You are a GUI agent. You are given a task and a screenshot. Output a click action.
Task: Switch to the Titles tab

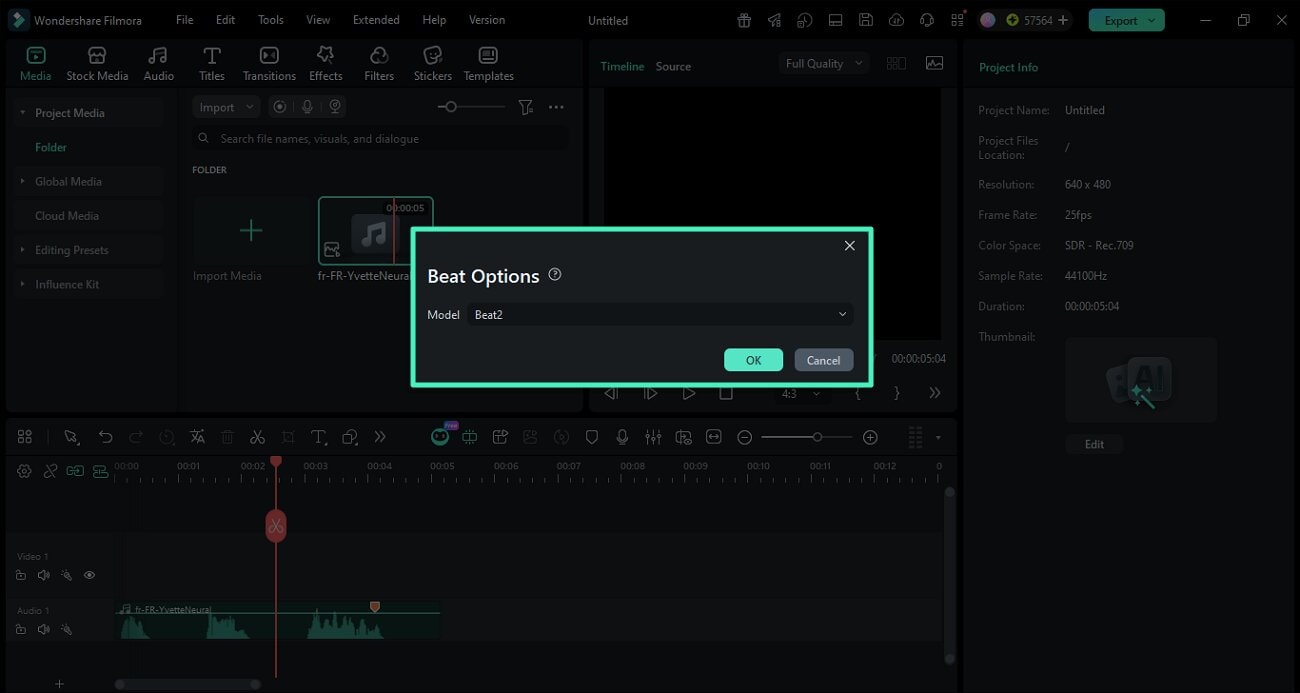tap(211, 64)
